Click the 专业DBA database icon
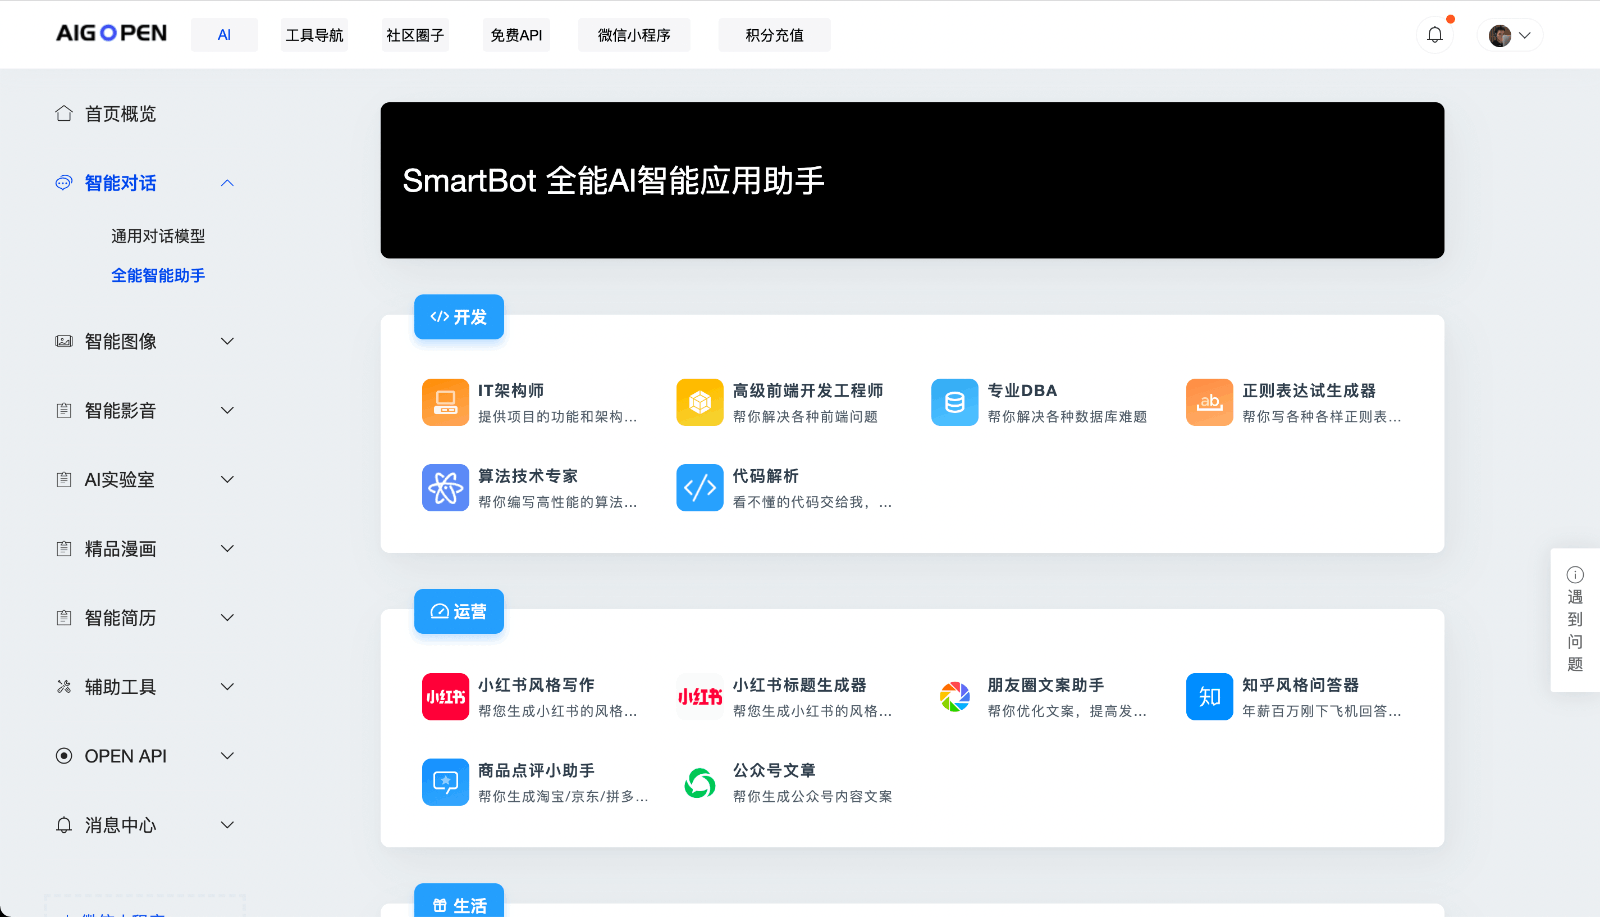The width and height of the screenshot is (1600, 917). 954,402
